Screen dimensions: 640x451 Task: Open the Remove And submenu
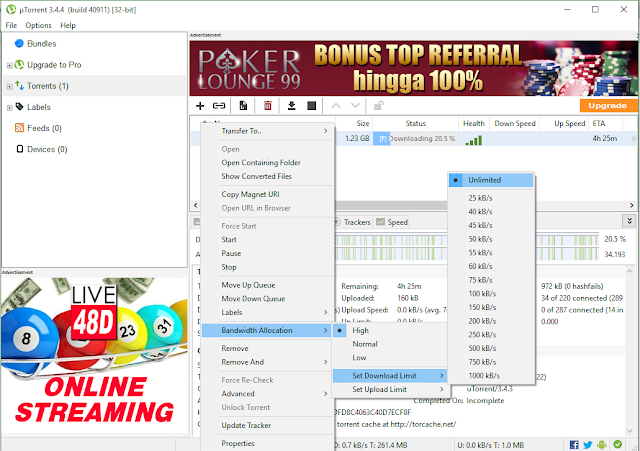(268, 362)
